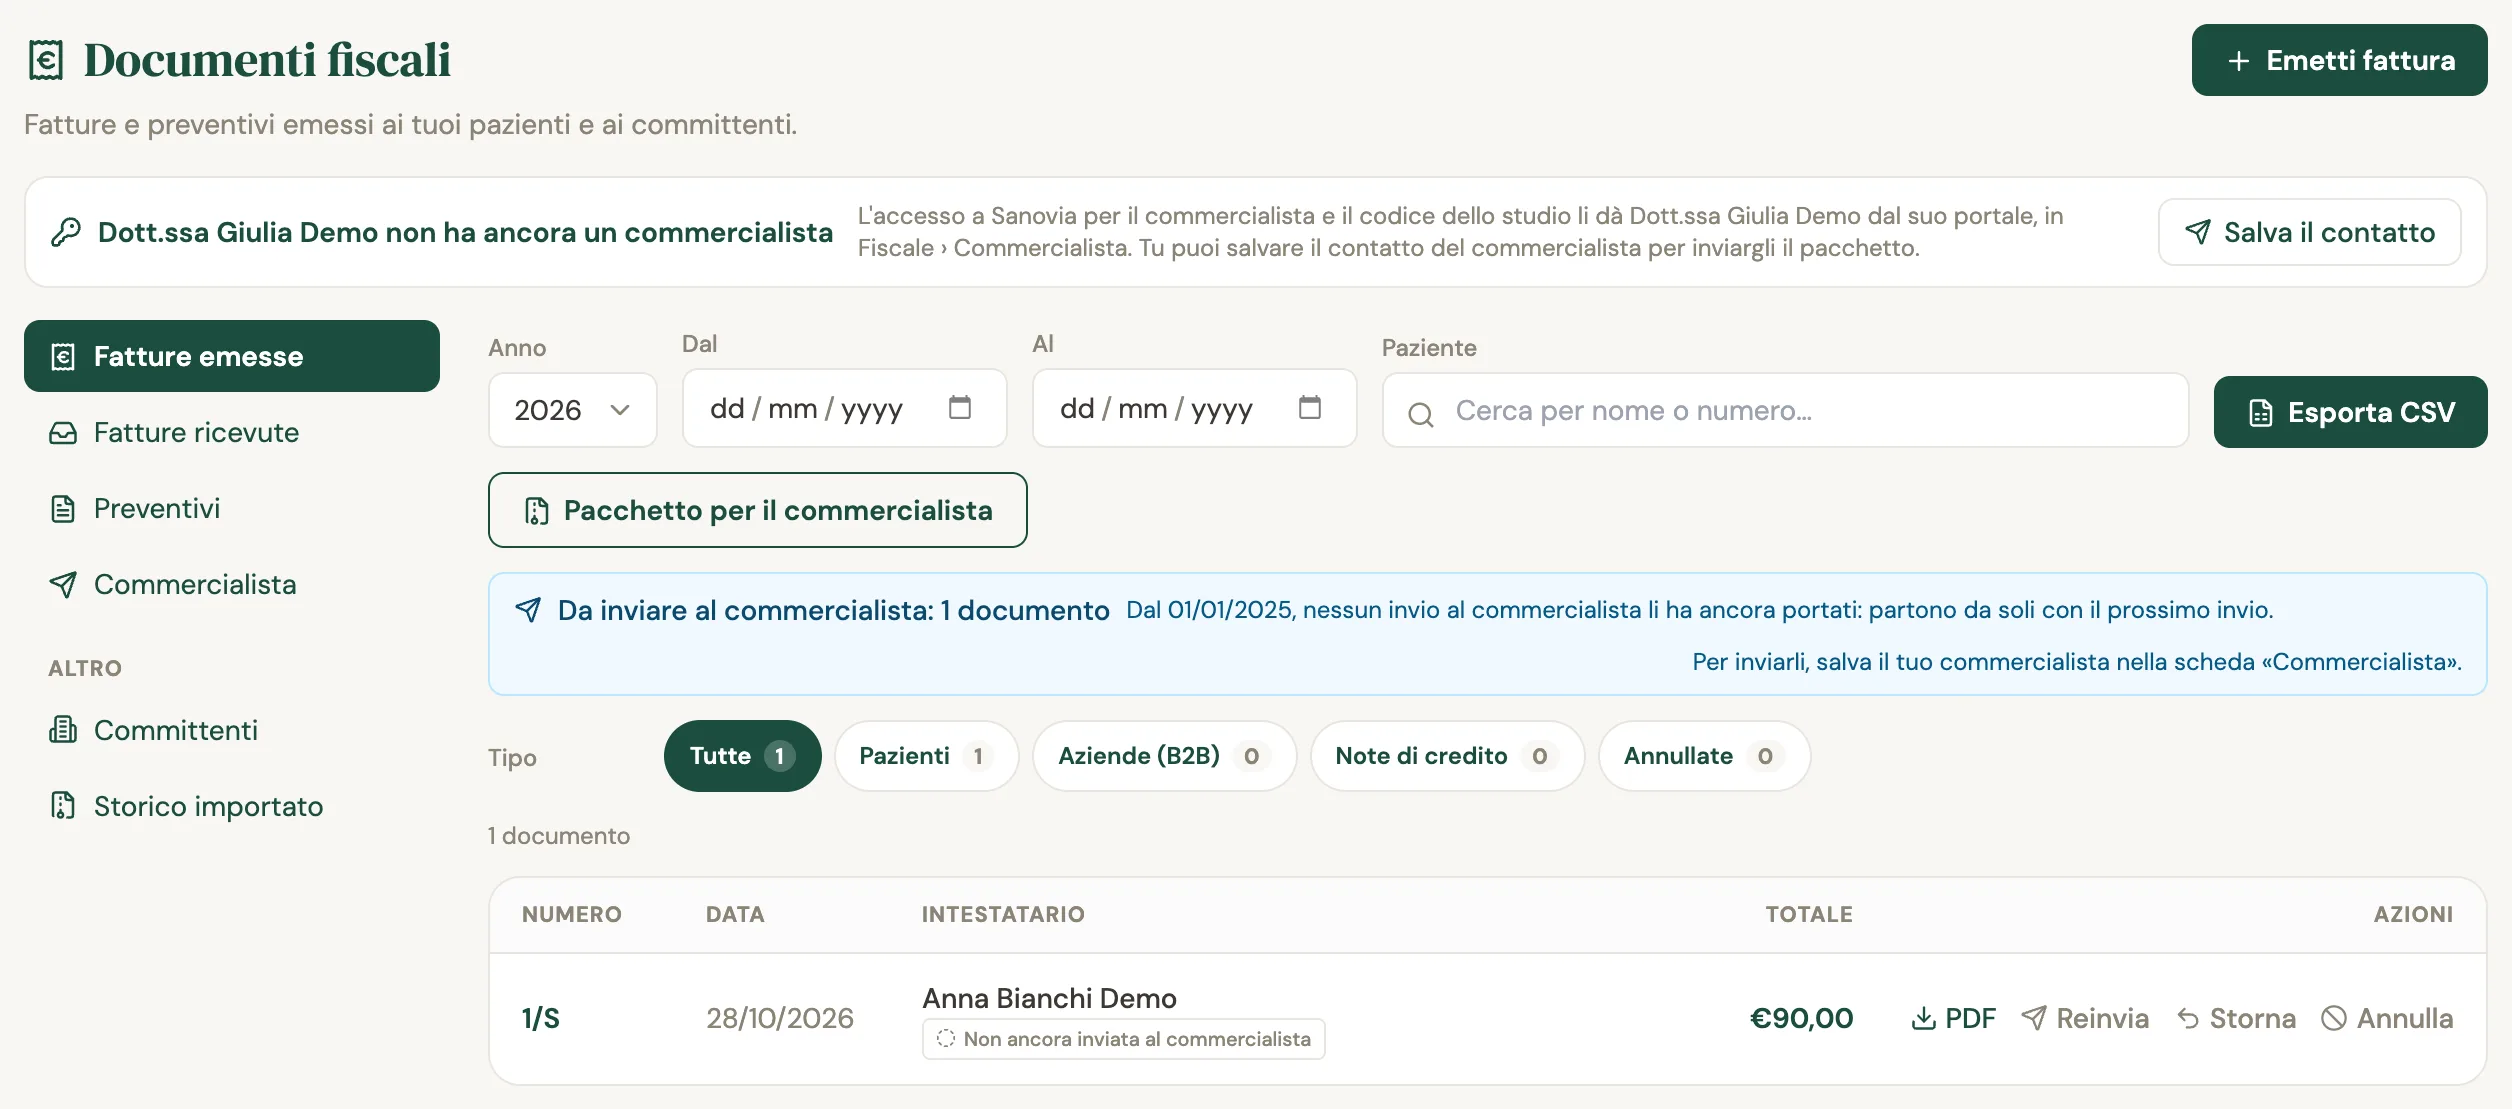Click the Reinvia send icon for invoice 1/S
The width and height of the screenshot is (2512, 1109).
tap(2034, 1018)
